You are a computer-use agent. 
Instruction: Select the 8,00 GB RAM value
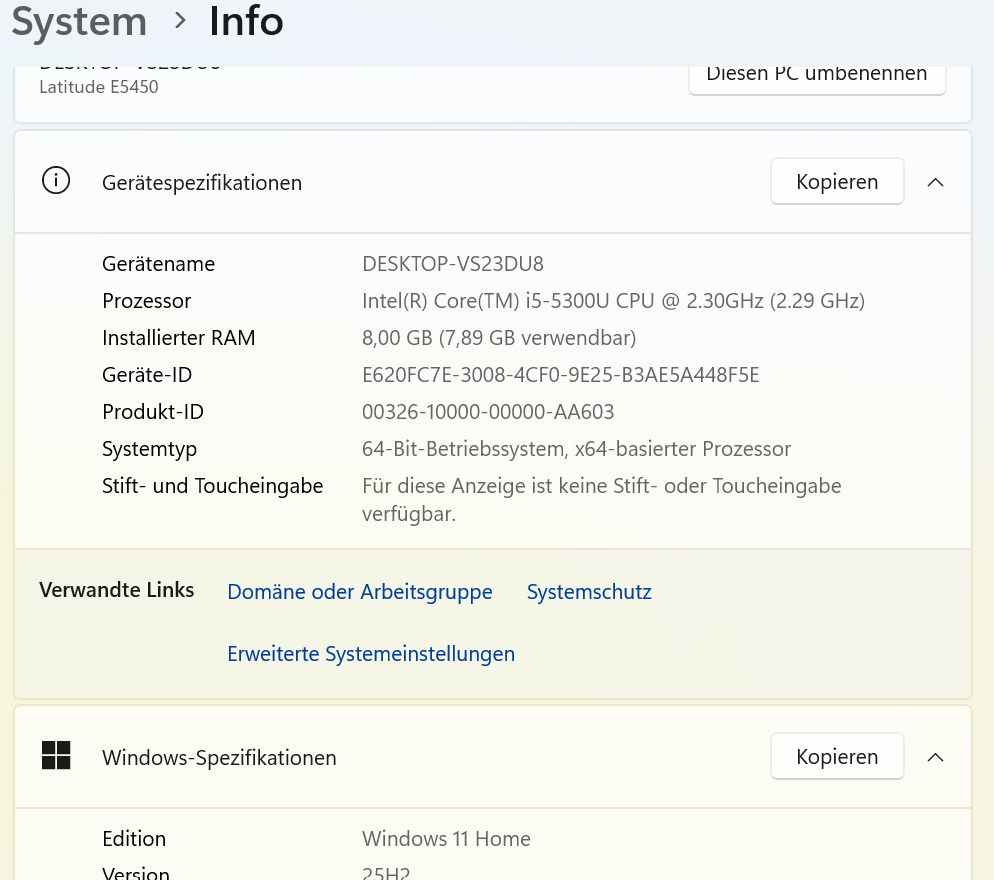pyautogui.click(x=499, y=338)
